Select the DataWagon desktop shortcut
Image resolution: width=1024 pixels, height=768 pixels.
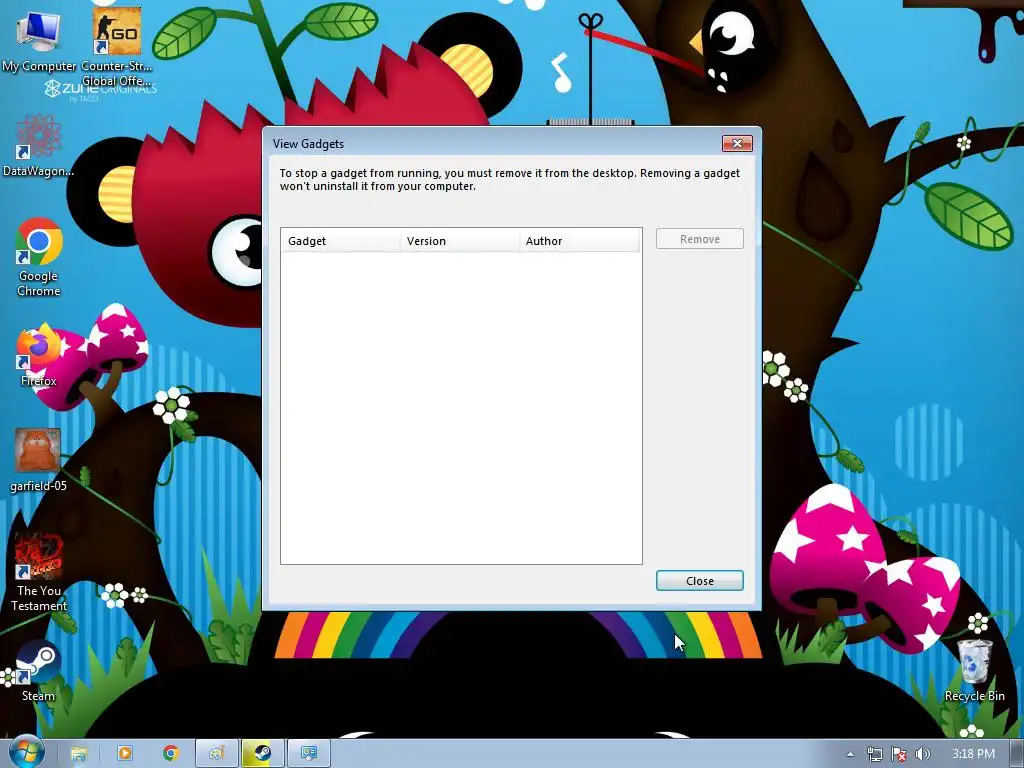click(x=39, y=146)
